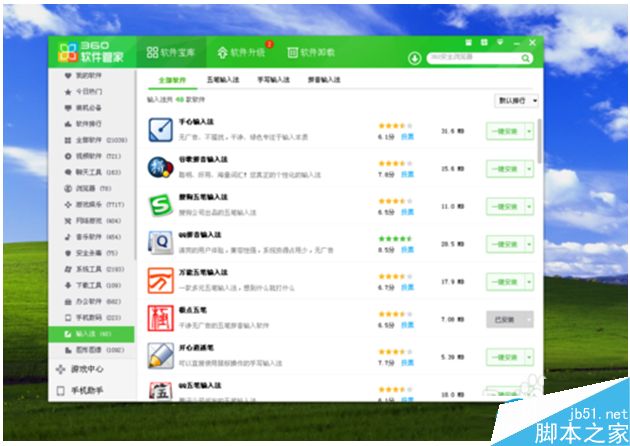This screenshot has width=630, height=446.
Task: Expand install options arrow for 开心逍遥笔
Action: (x=529, y=357)
